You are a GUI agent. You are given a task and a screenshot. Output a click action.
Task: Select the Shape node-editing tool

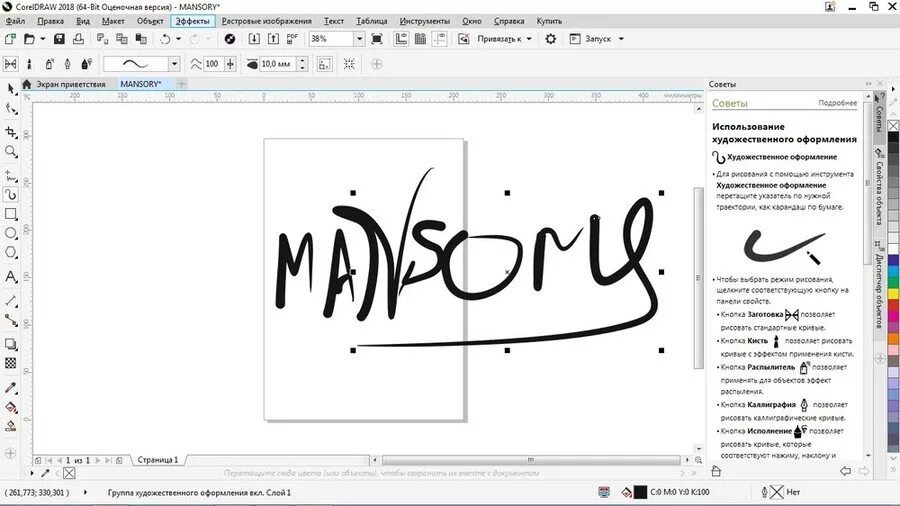10,108
